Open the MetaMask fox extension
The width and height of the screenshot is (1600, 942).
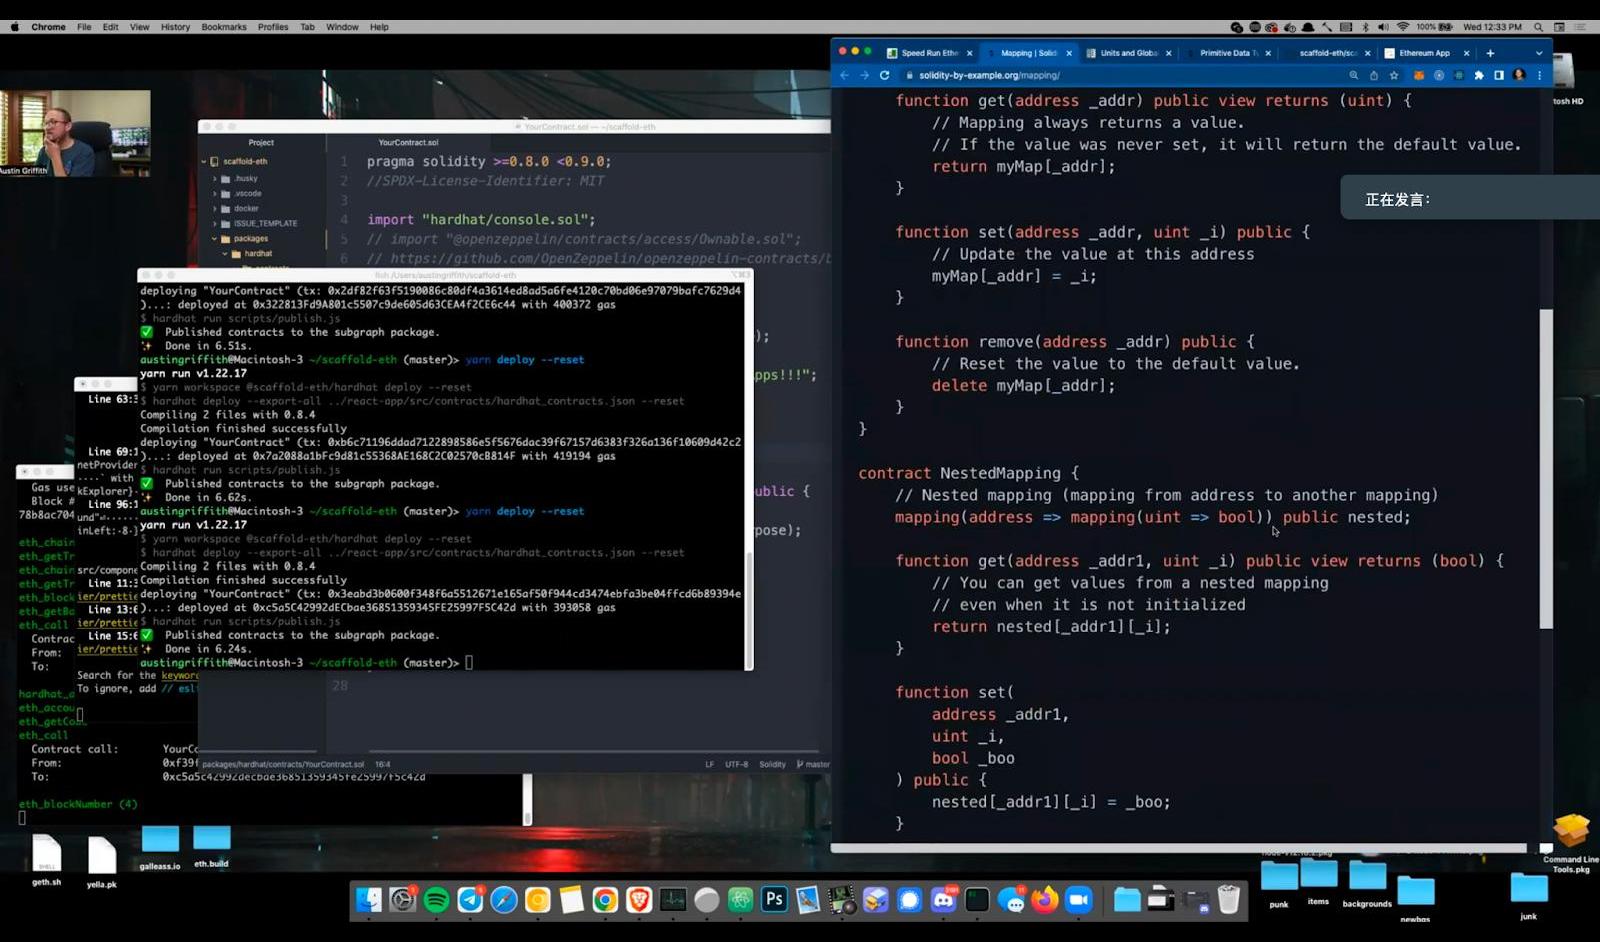(x=1418, y=75)
